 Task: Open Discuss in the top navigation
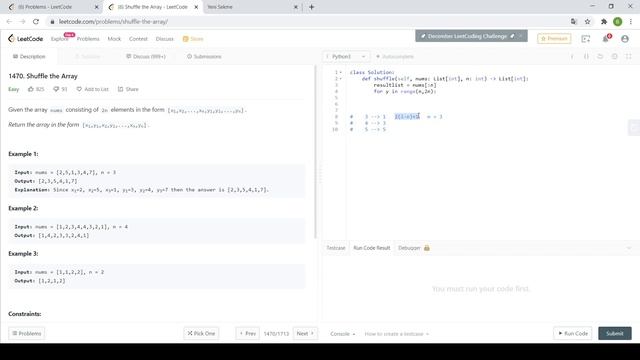pyautogui.click(x=164, y=39)
